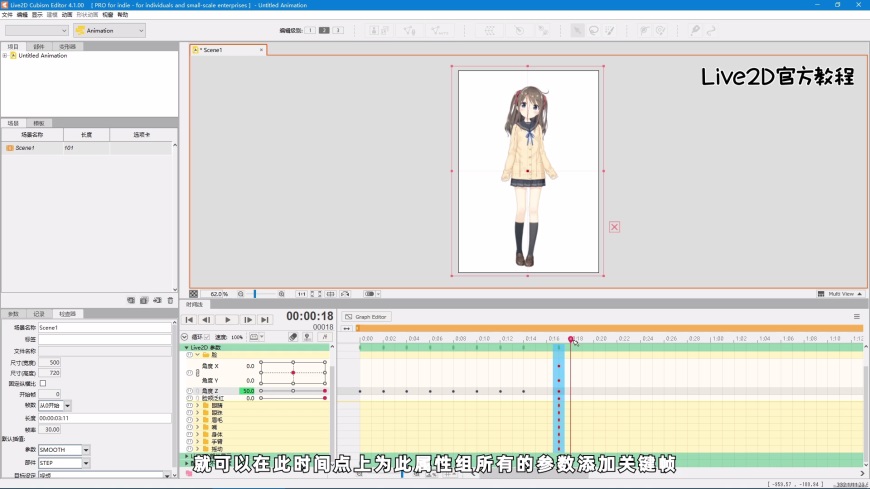This screenshot has height=489, width=870.
Task: Click the length field showing 00:00:03:11
Action: pos(104,418)
